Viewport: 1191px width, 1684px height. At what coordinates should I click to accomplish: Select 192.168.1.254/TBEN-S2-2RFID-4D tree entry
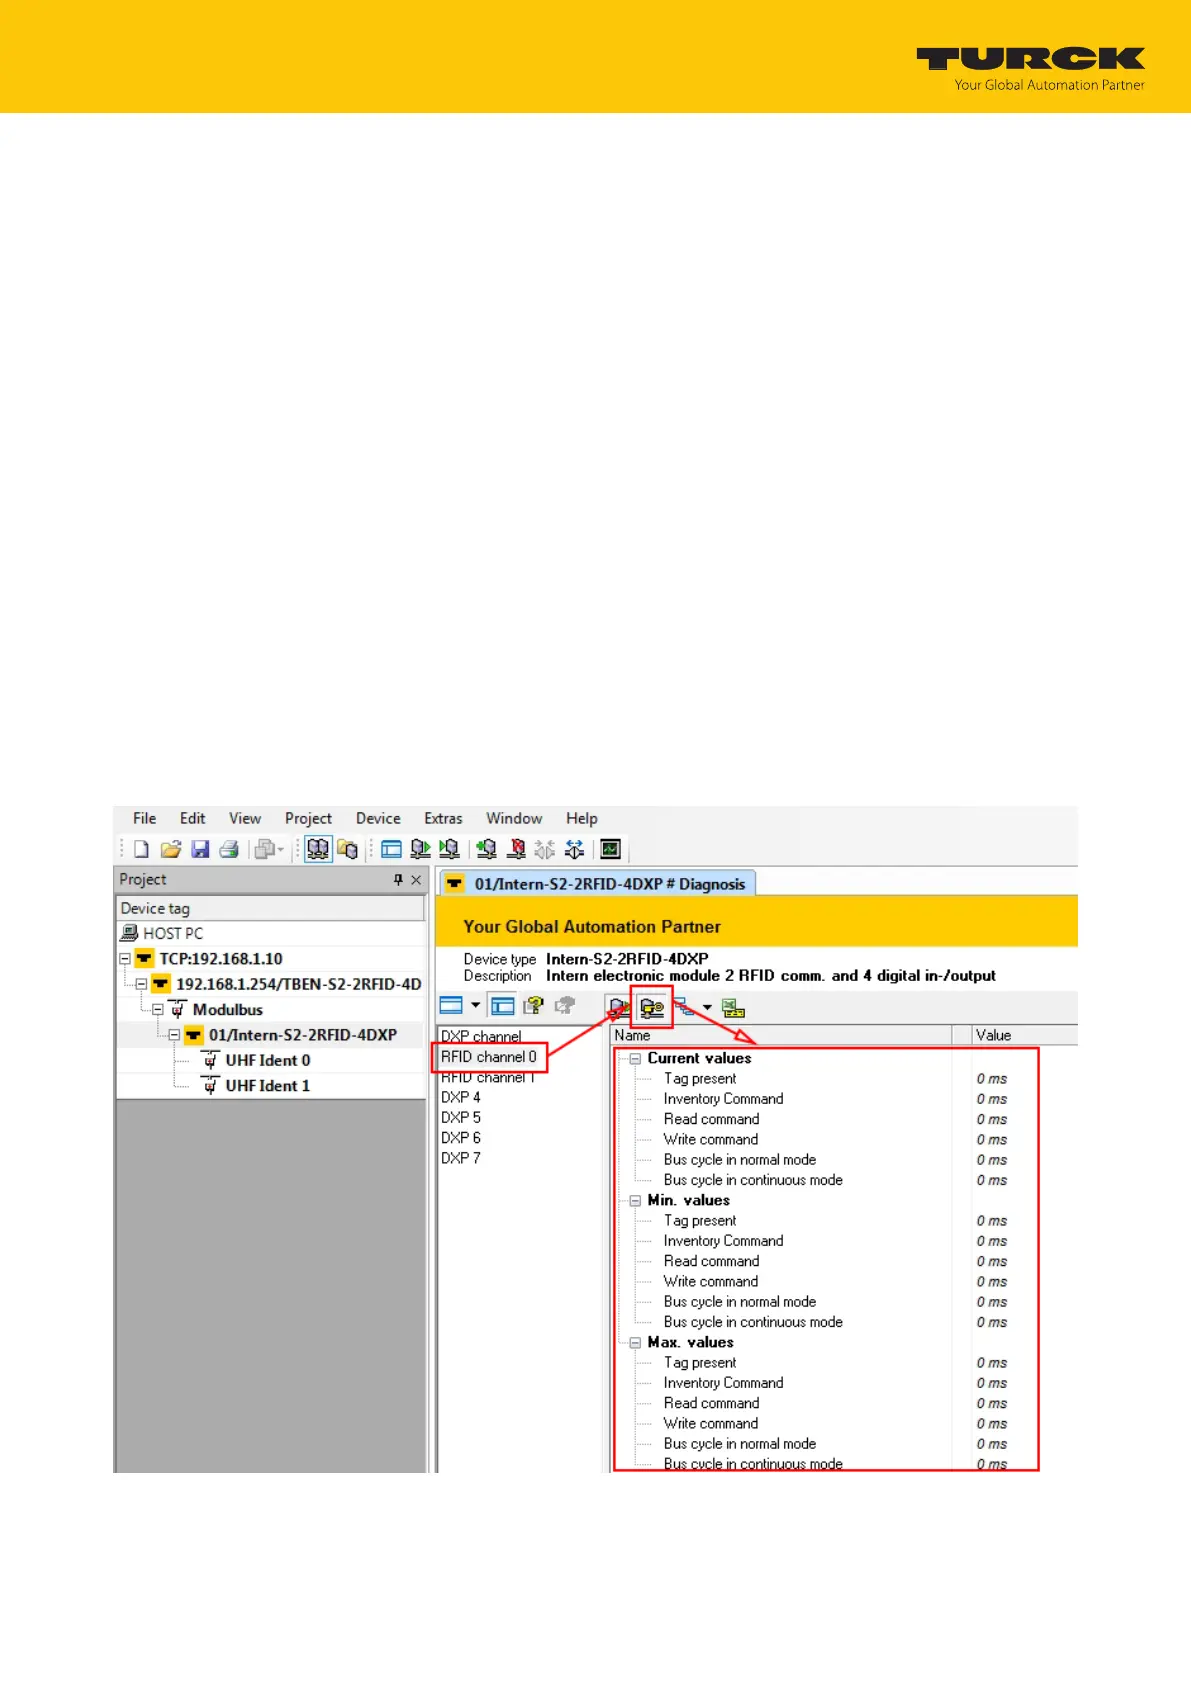(x=298, y=984)
